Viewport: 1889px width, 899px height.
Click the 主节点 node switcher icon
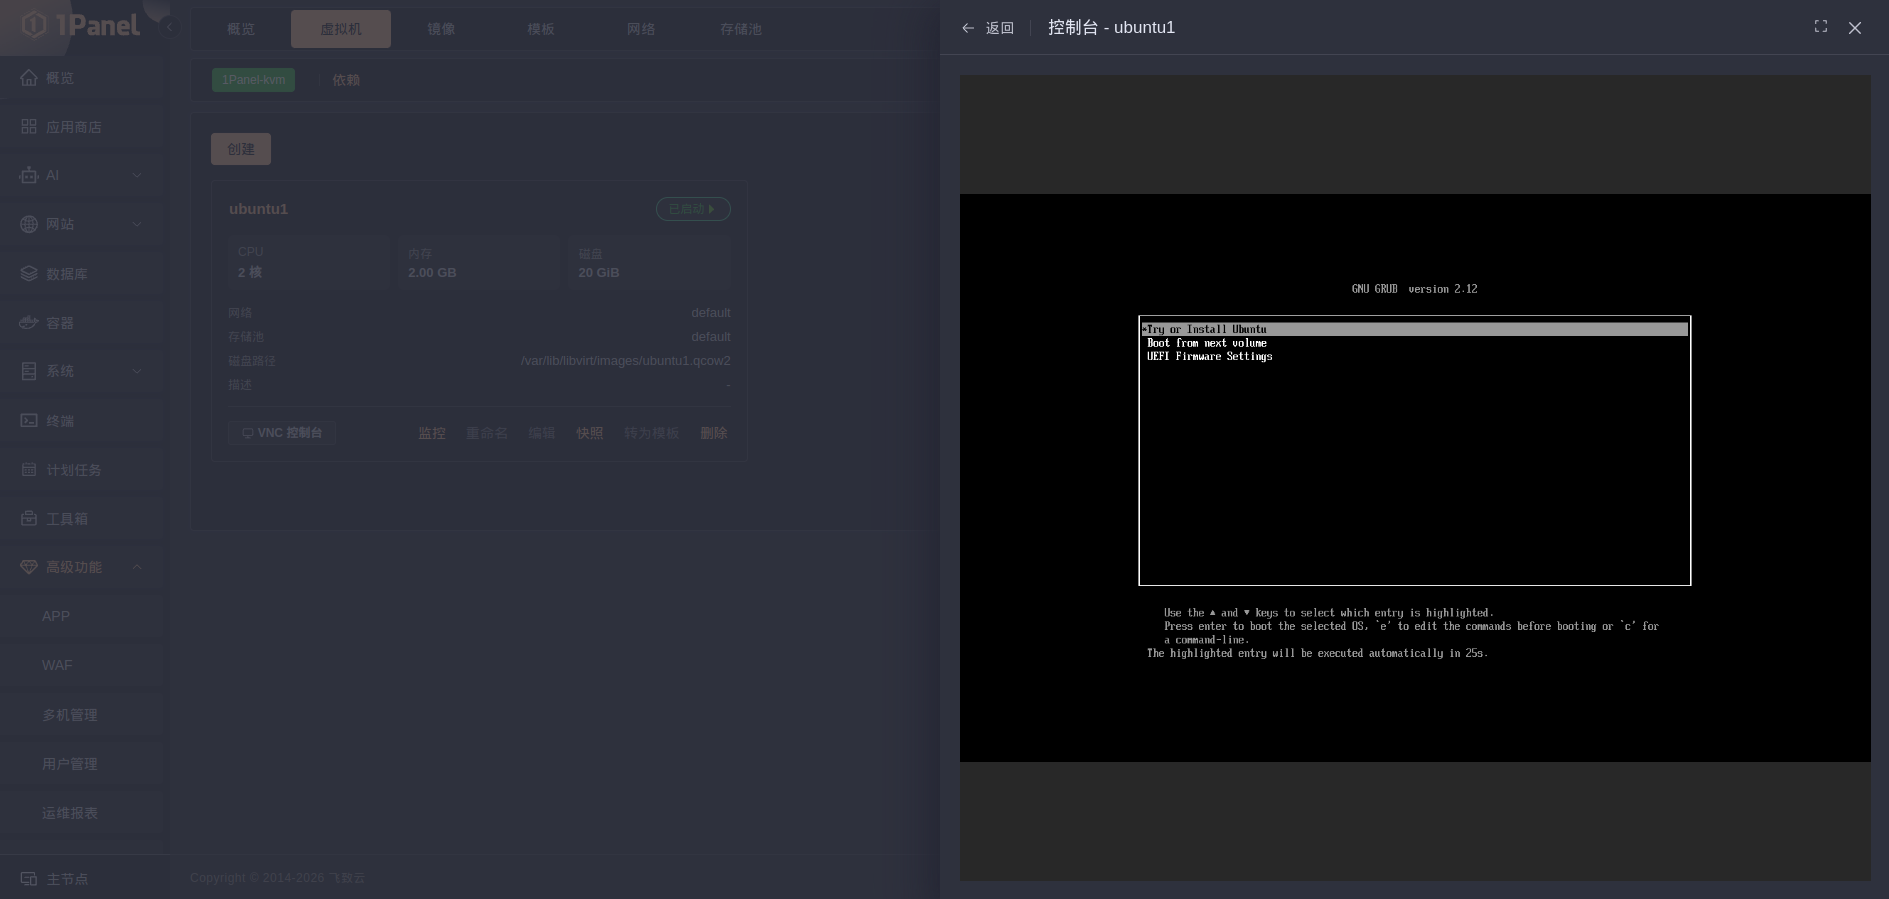(29, 879)
